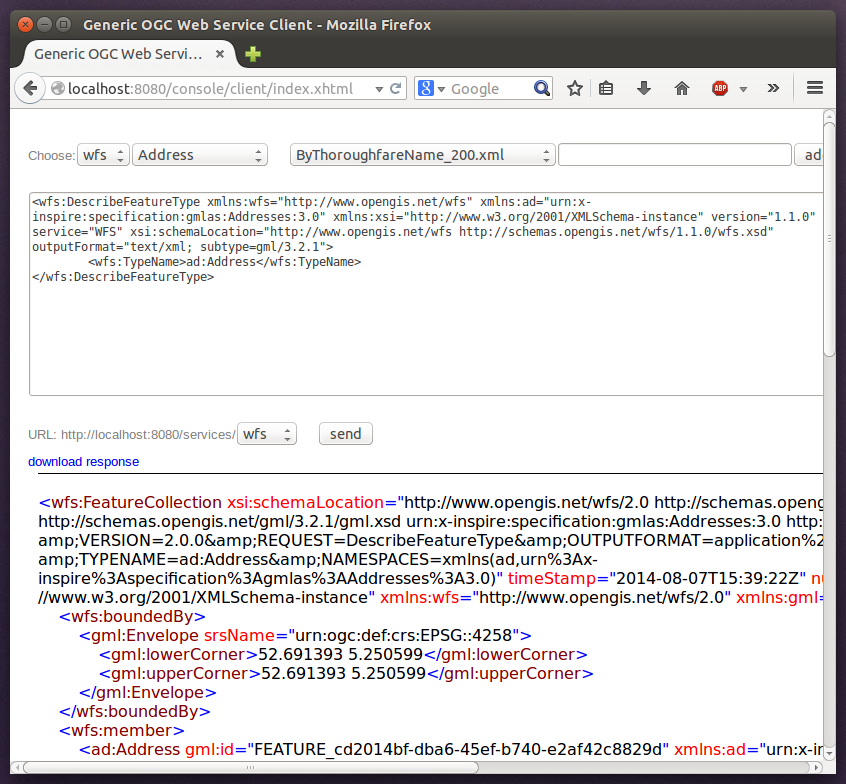This screenshot has height=784, width=846.
Task: Open the Address feature type dropdown
Action: coord(199,154)
